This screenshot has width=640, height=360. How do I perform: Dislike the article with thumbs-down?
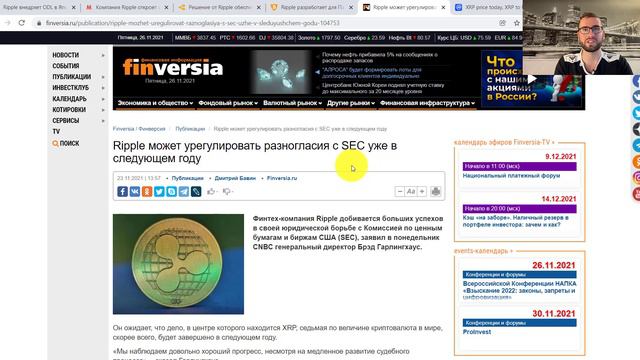227,191
